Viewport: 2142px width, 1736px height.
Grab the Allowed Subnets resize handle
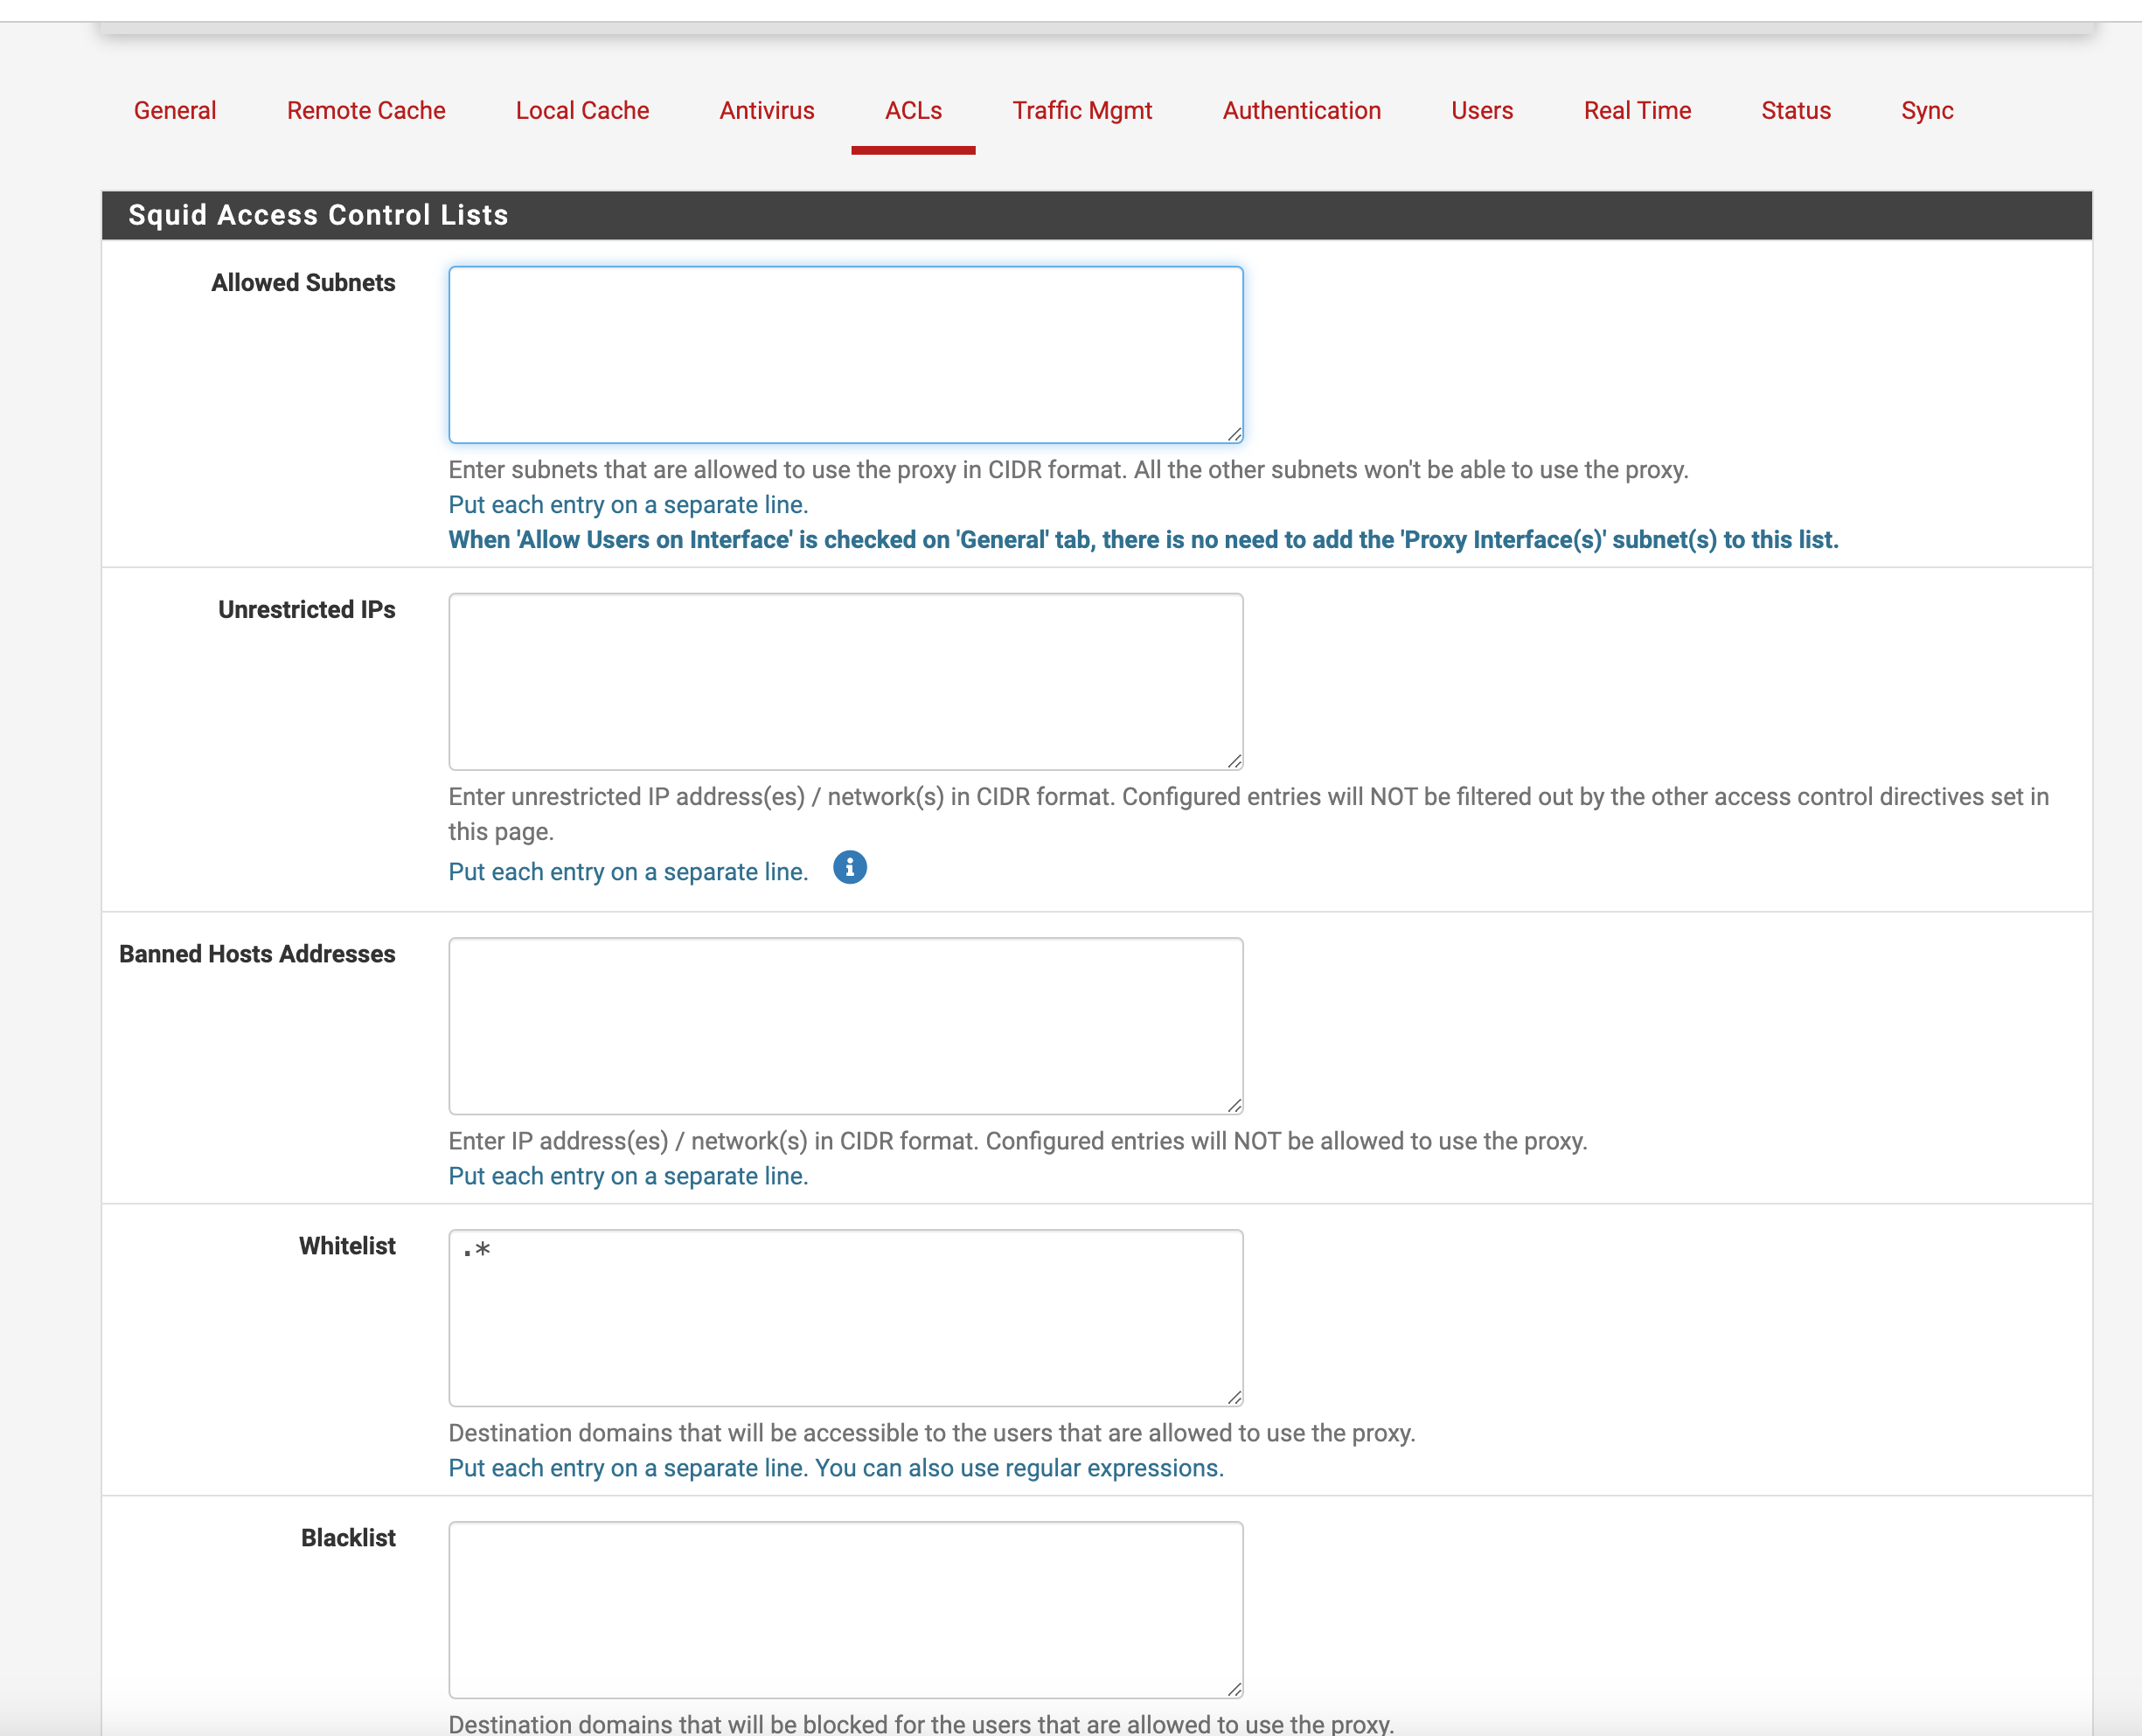tap(1234, 434)
